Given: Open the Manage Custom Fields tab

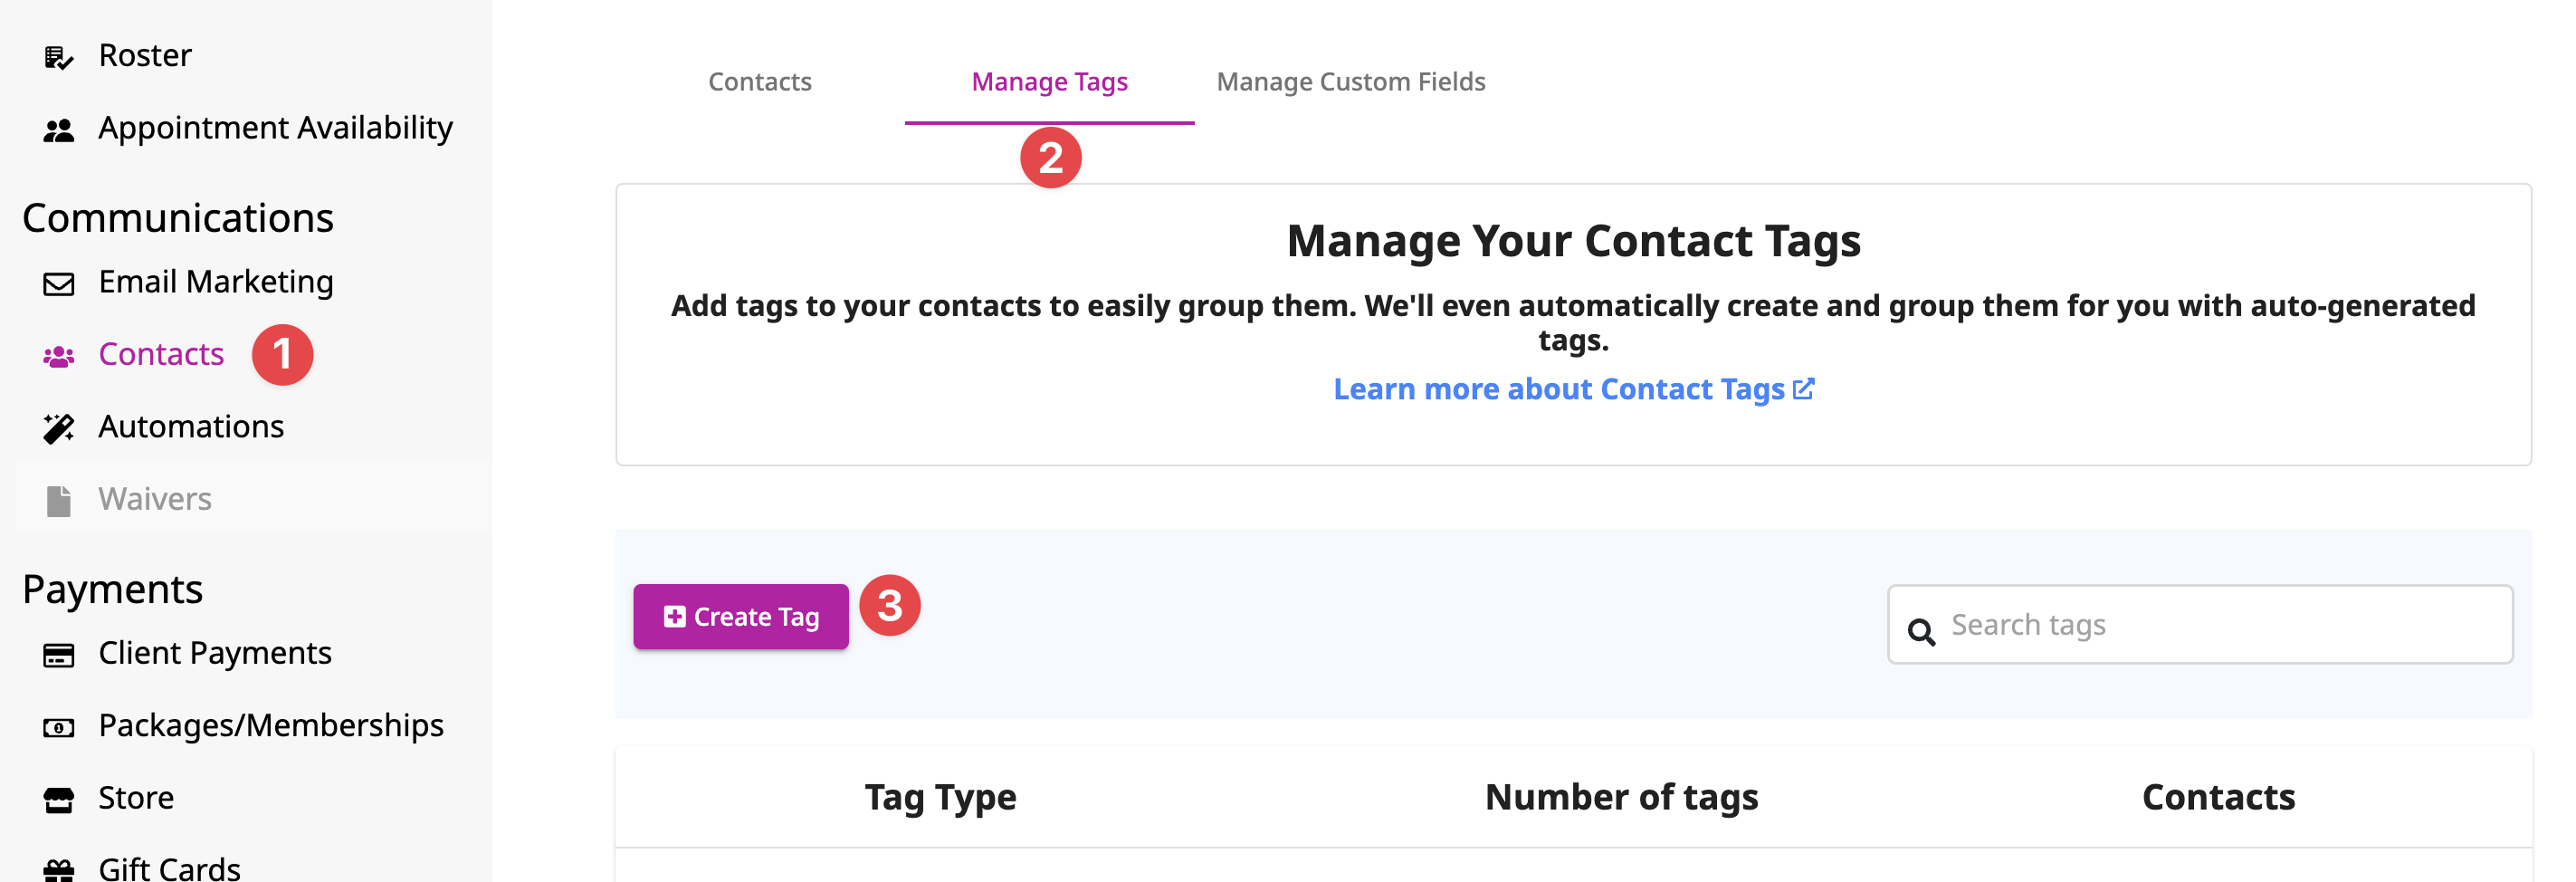Looking at the screenshot, I should click(x=1351, y=82).
